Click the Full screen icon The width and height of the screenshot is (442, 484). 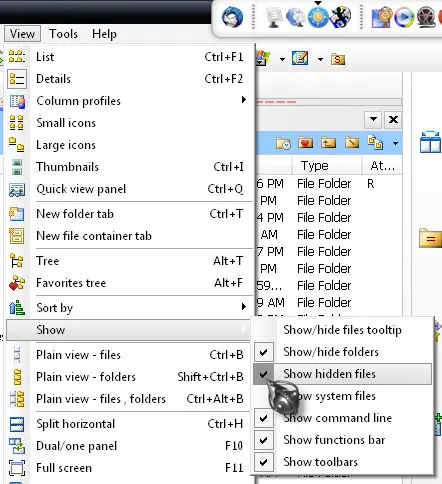(17, 468)
